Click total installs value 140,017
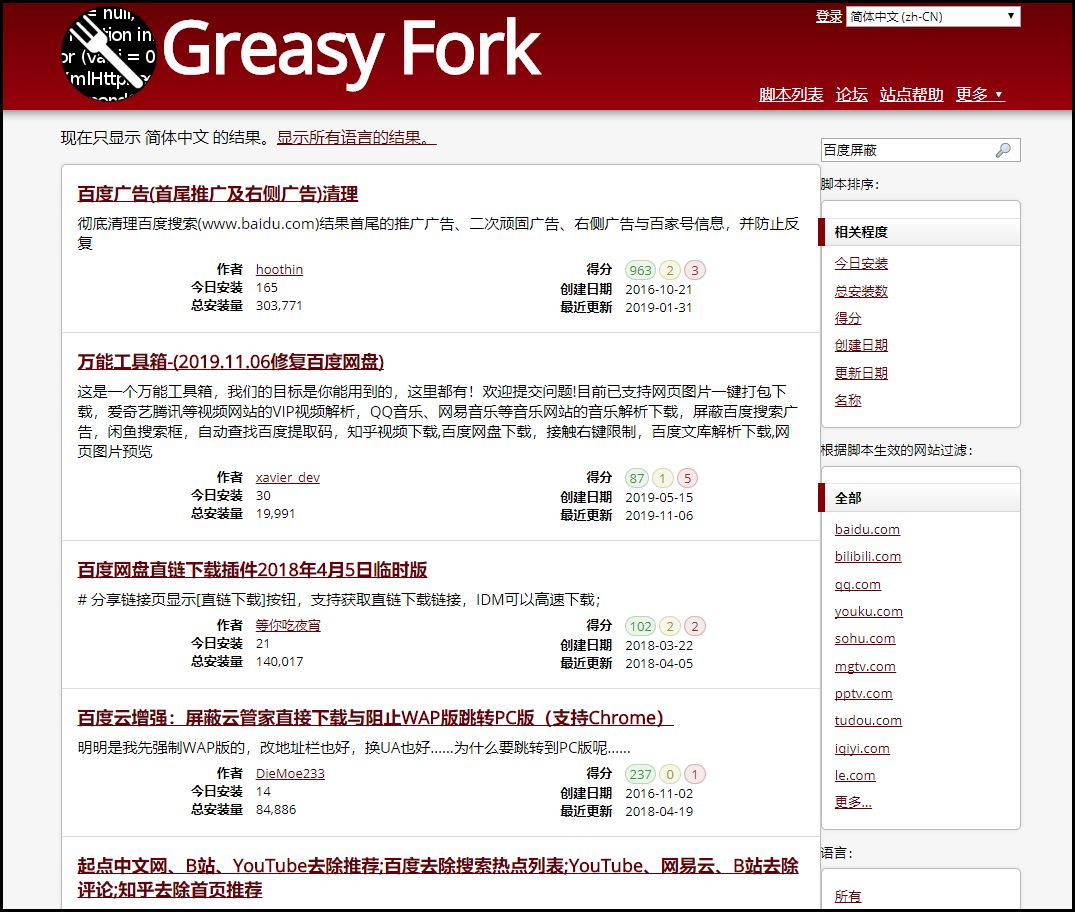 [279, 662]
